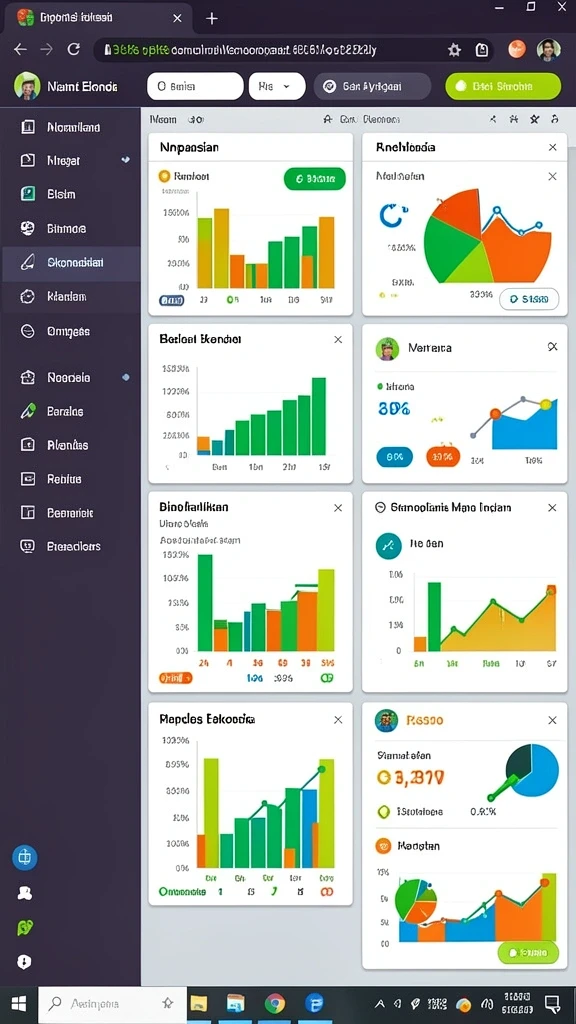This screenshot has height=1024, width=576.
Task: Open a new browser tab
Action: [x=212, y=18]
